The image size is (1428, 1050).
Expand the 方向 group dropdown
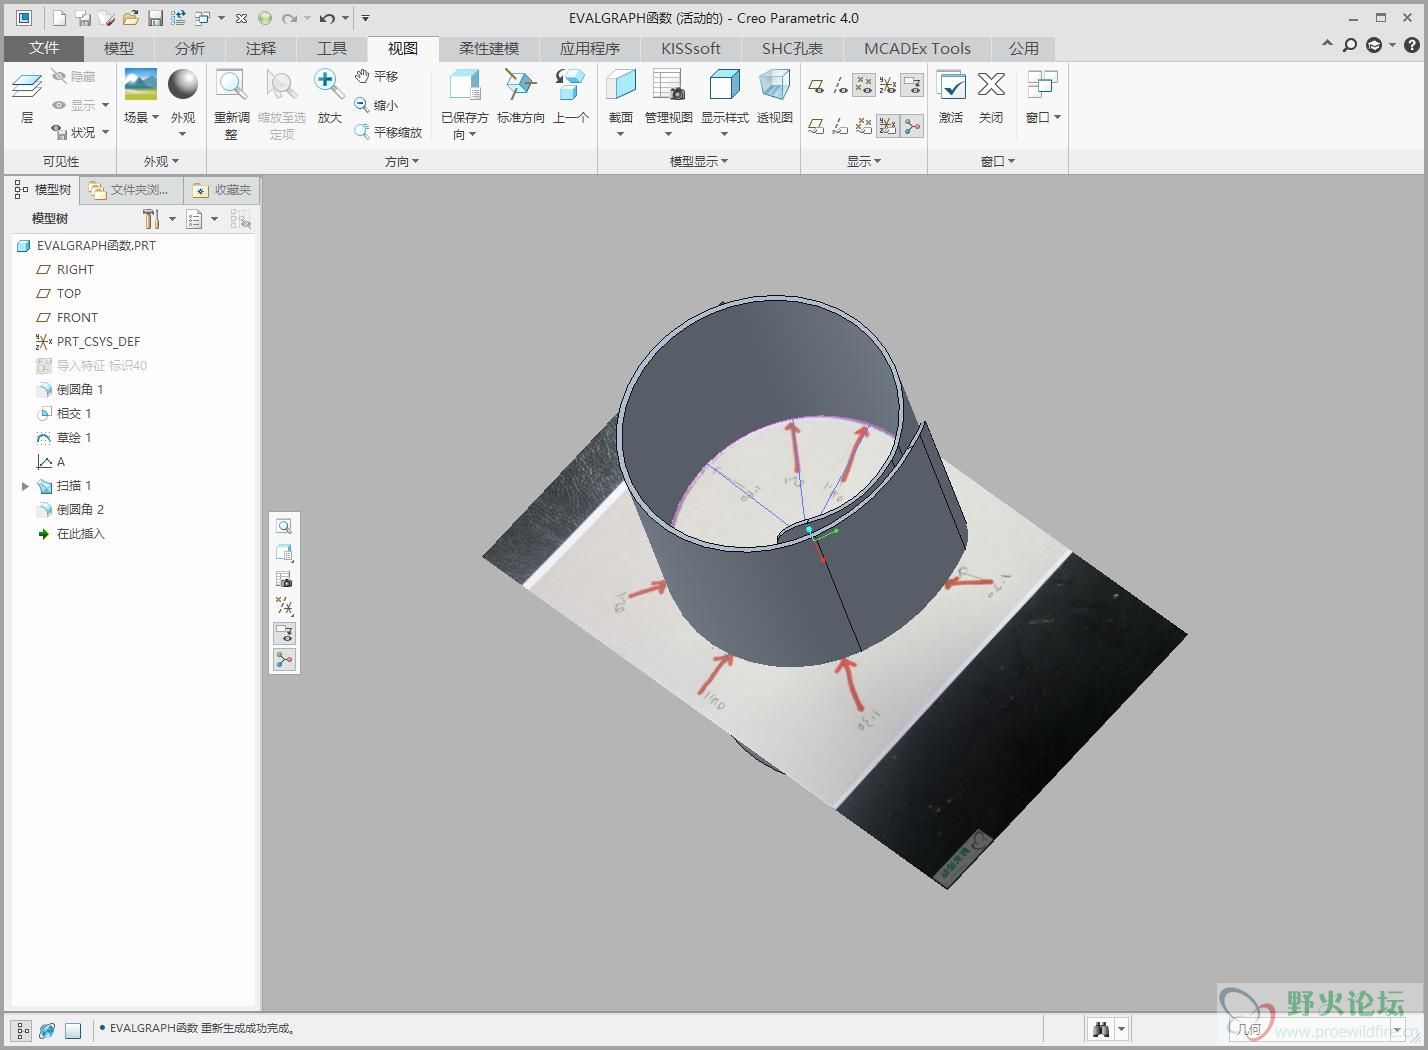[402, 161]
